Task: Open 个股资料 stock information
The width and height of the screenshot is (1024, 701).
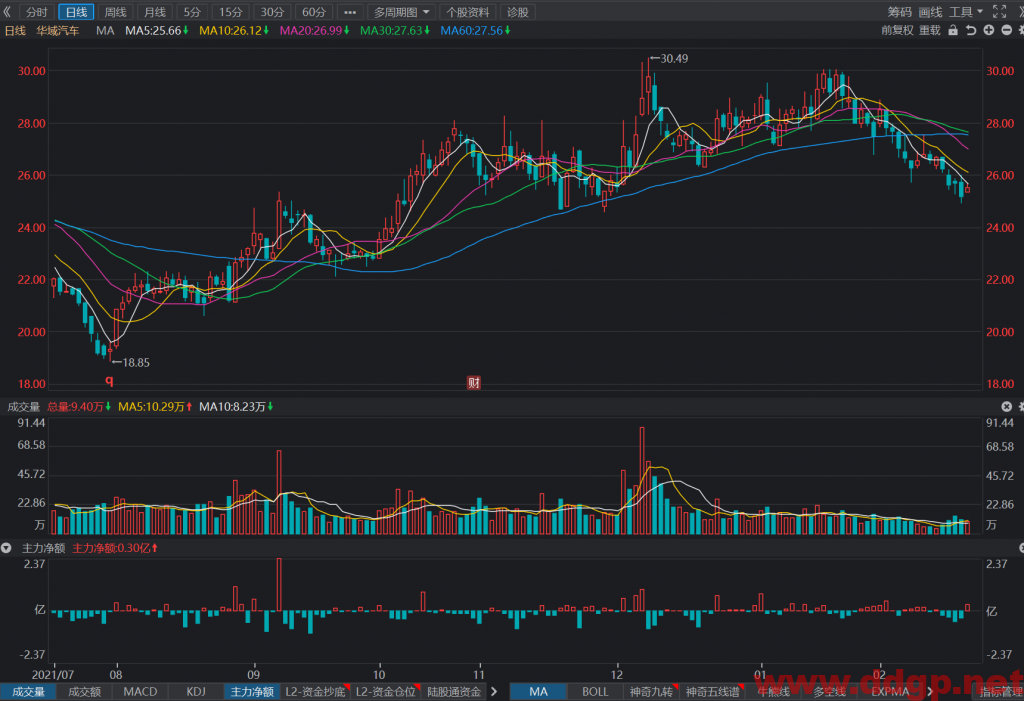Action: point(468,12)
